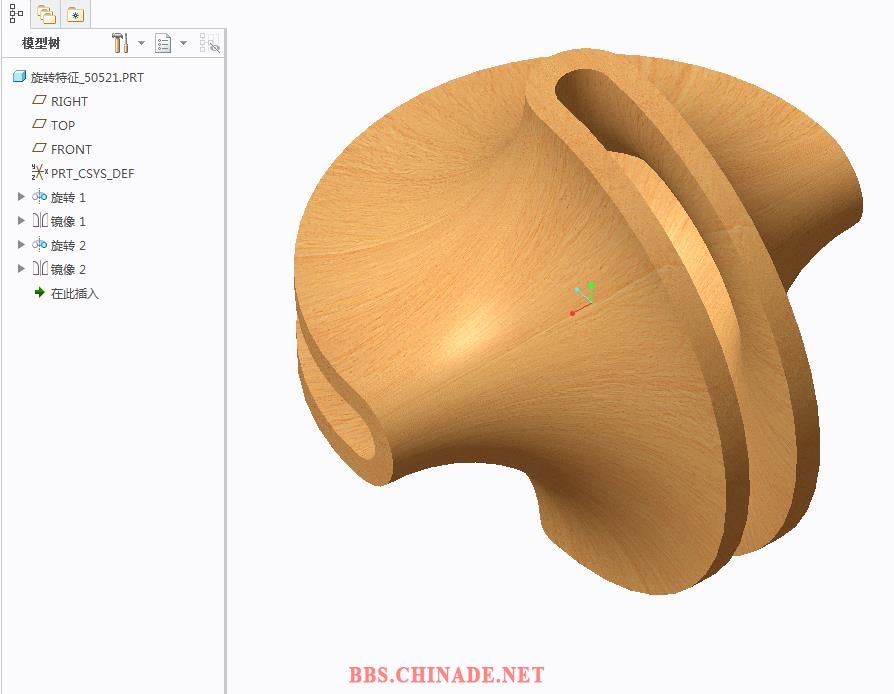Click the PRT_CSYS_DEF coordinate system icon
The height and width of the screenshot is (694, 894).
(40, 173)
